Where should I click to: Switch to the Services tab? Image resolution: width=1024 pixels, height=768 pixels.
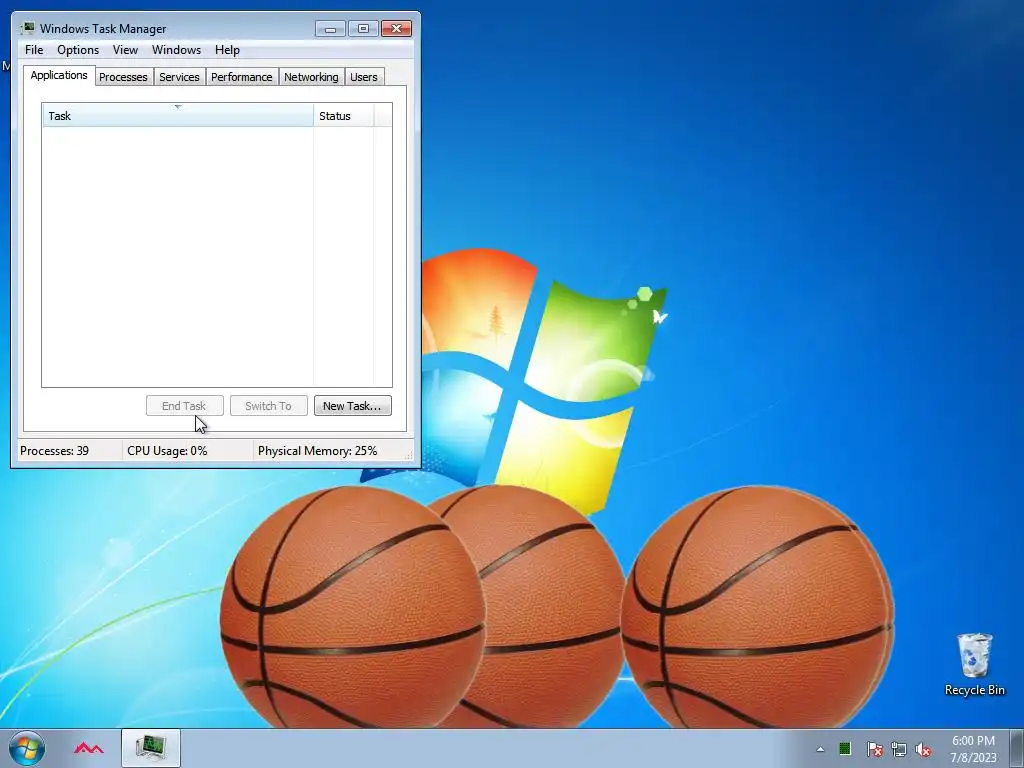point(179,77)
